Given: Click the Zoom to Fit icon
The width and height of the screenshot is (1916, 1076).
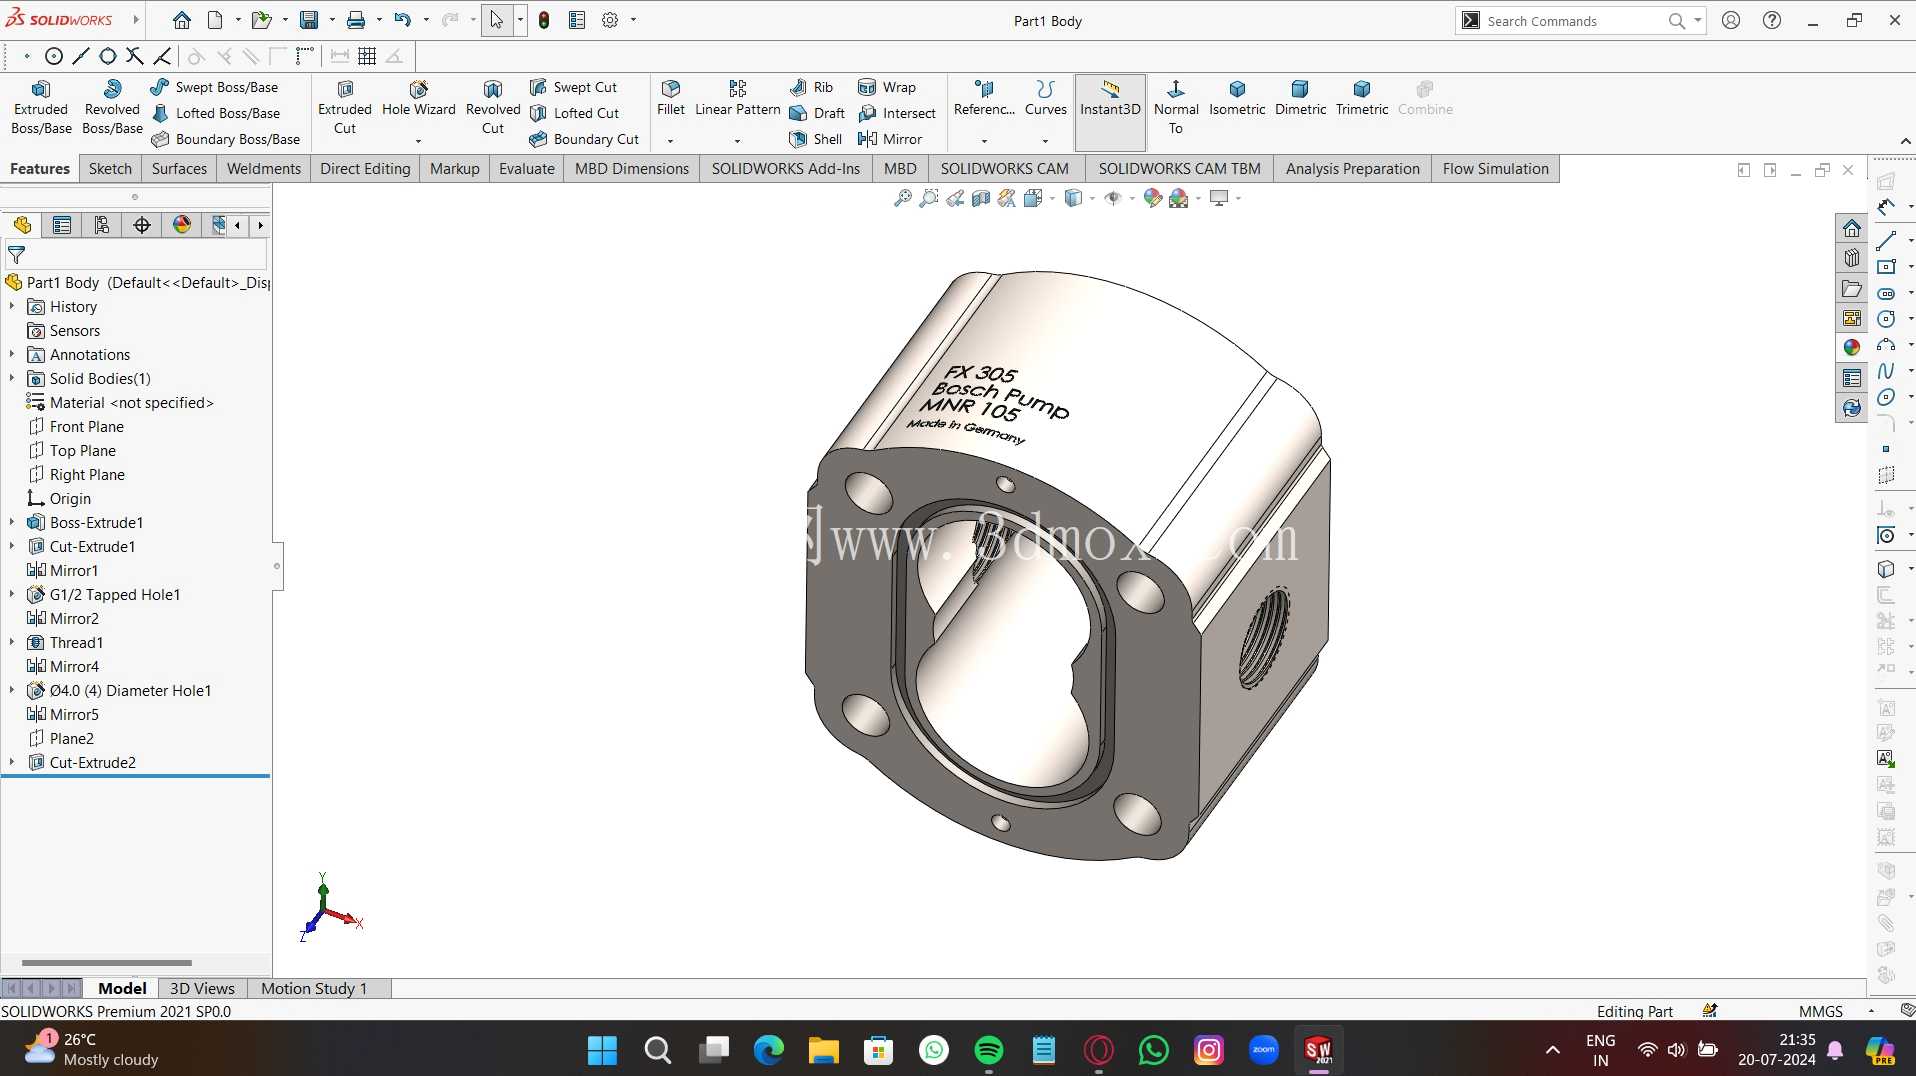Looking at the screenshot, I should [x=902, y=198].
